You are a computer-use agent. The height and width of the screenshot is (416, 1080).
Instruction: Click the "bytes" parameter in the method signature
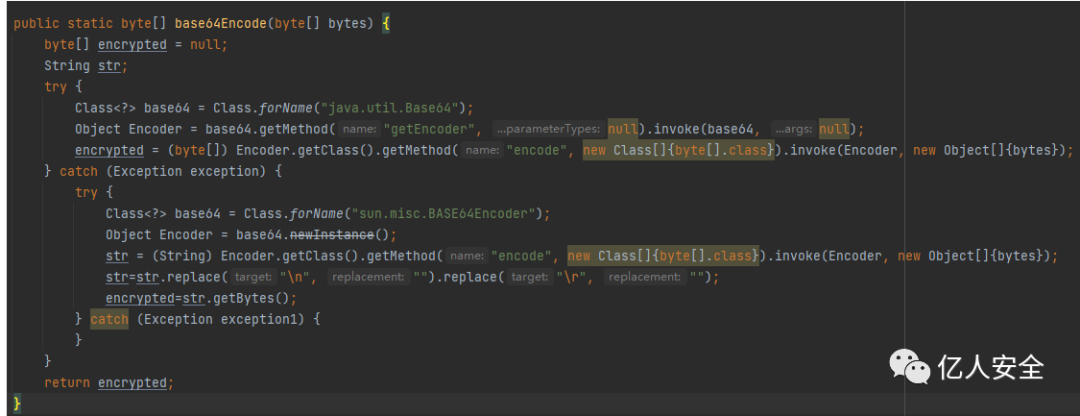346,23
